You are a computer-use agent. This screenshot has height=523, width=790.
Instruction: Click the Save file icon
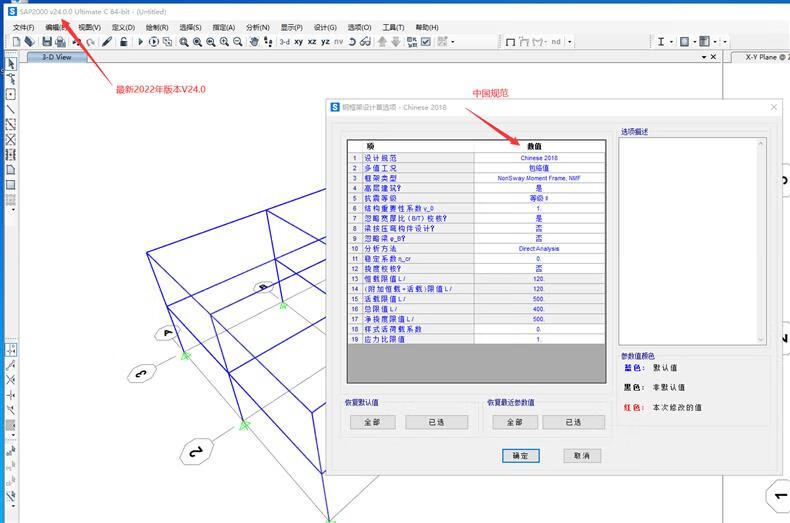[x=46, y=42]
